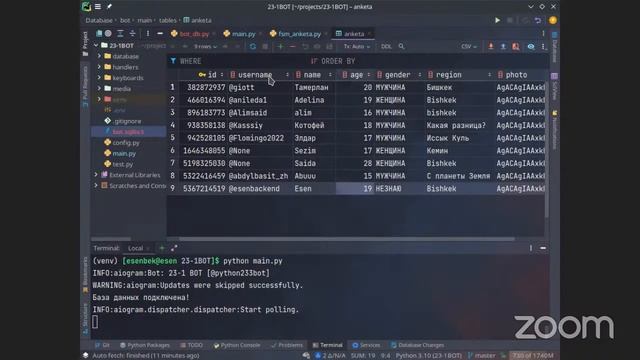Hide the Project tool window
Screen dimensions: 640x360
[x=160, y=33]
